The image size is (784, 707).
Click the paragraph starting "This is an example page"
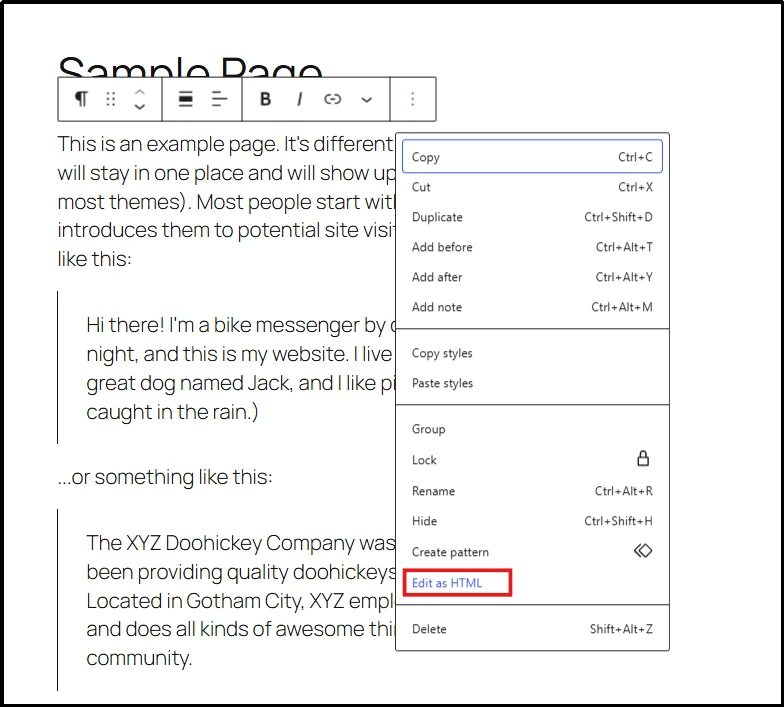[x=226, y=201]
